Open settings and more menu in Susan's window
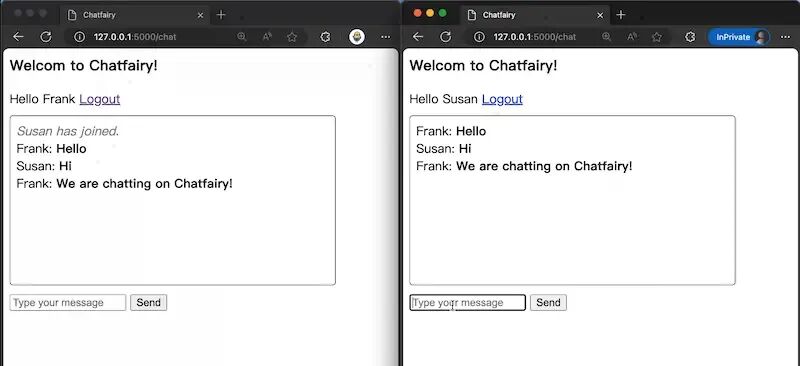 pyautogui.click(x=786, y=37)
